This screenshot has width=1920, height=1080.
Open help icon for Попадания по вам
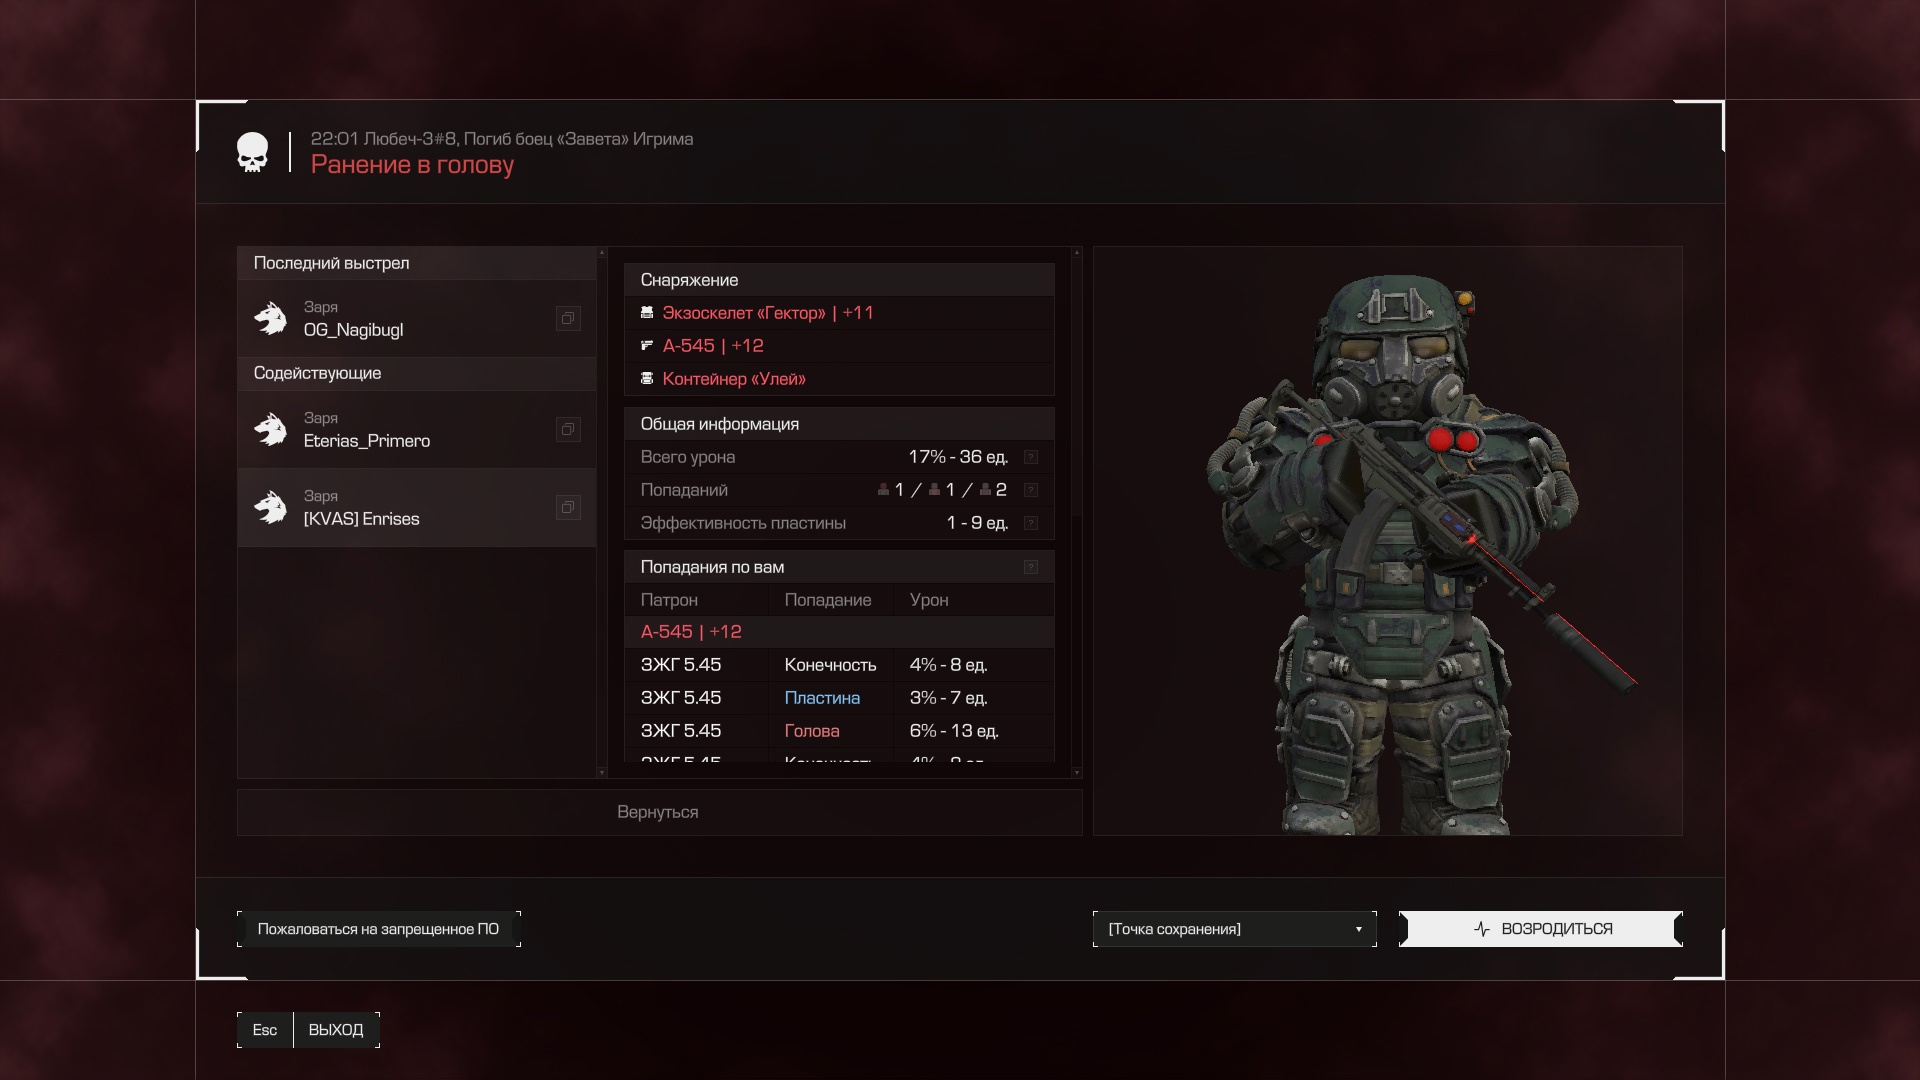[x=1031, y=567]
